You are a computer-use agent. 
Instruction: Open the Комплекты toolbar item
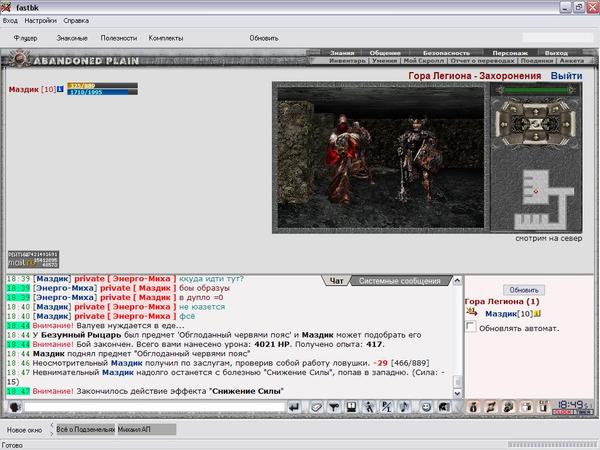166,38
